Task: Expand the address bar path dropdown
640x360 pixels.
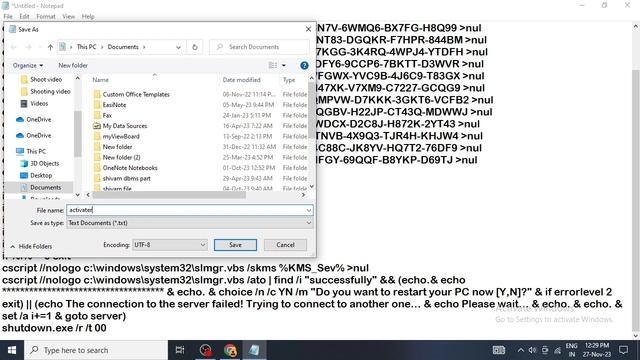Action: pos(178,47)
